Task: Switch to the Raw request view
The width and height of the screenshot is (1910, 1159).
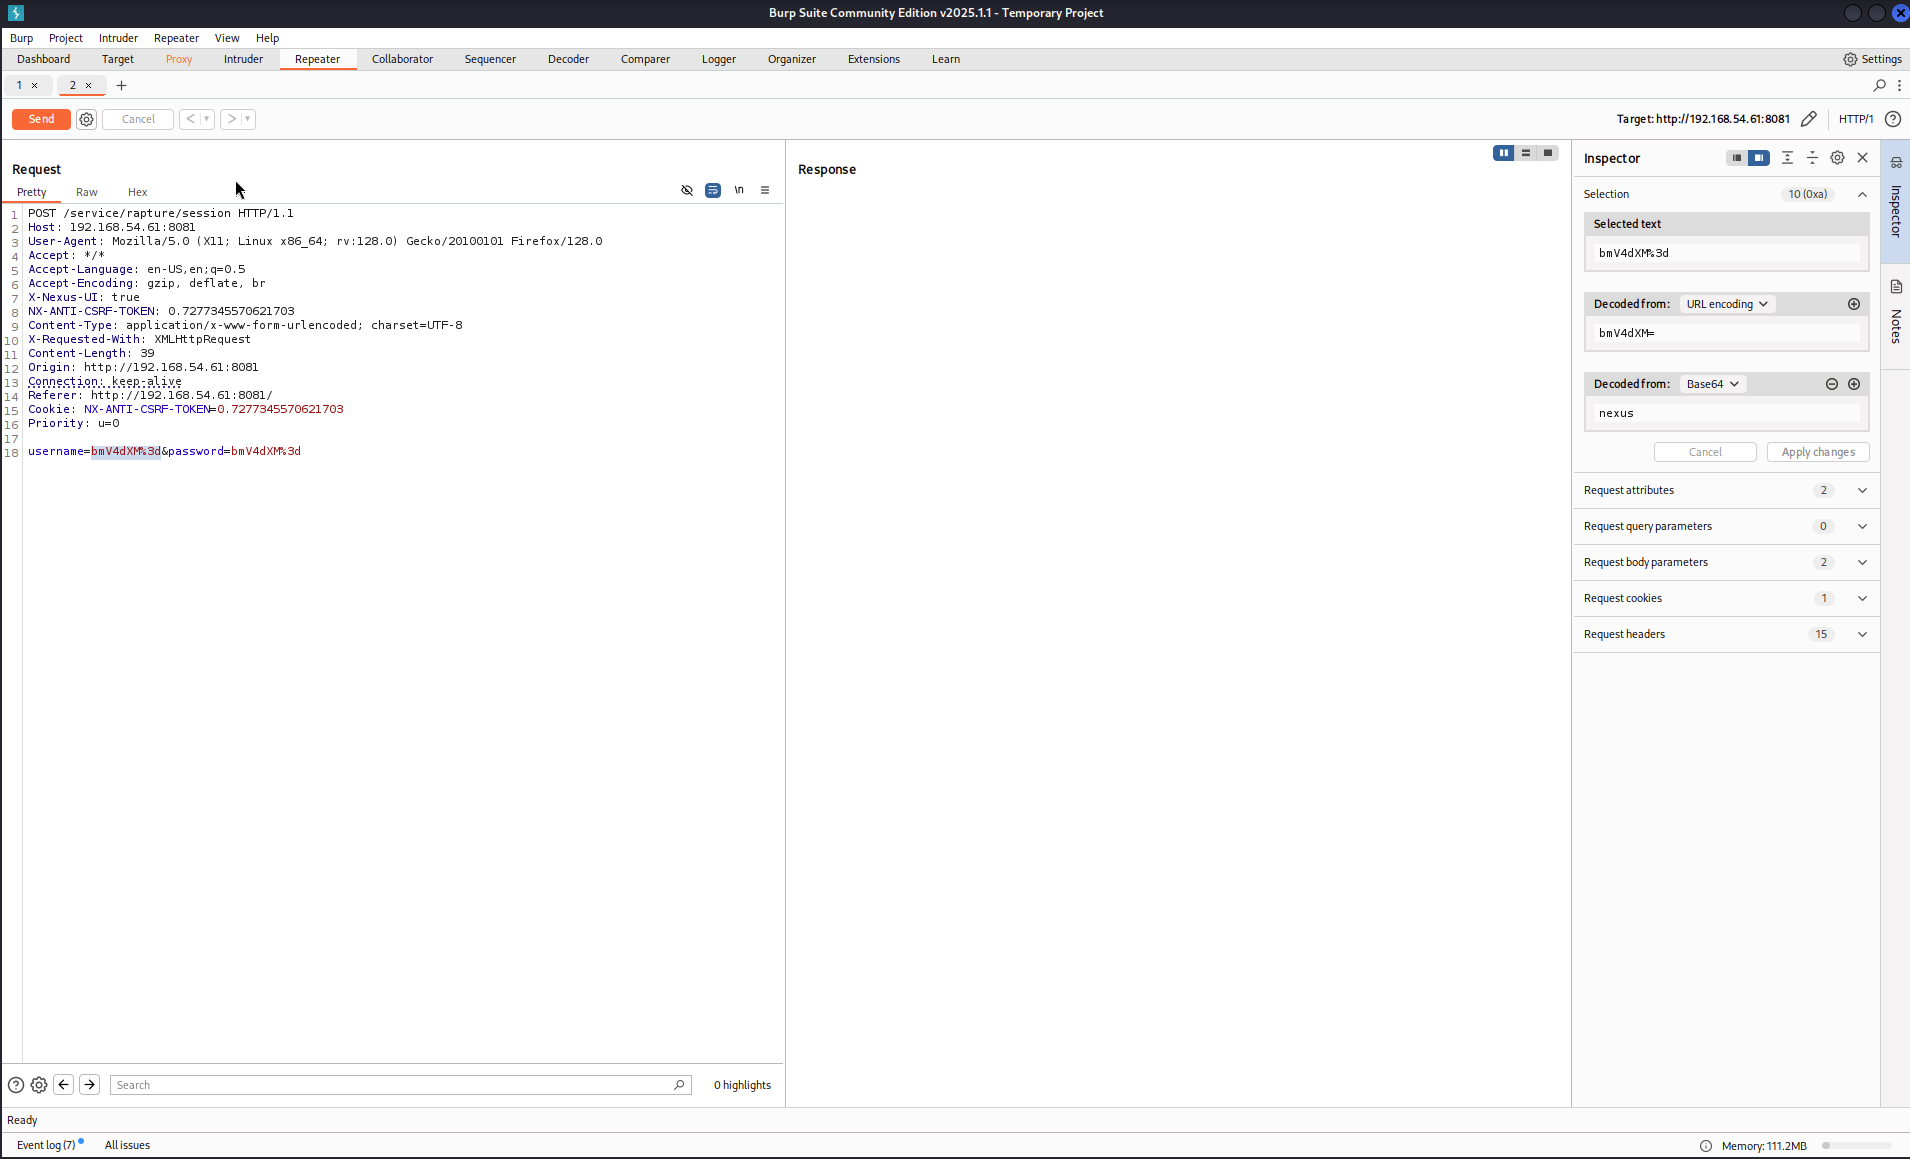Action: [87, 192]
